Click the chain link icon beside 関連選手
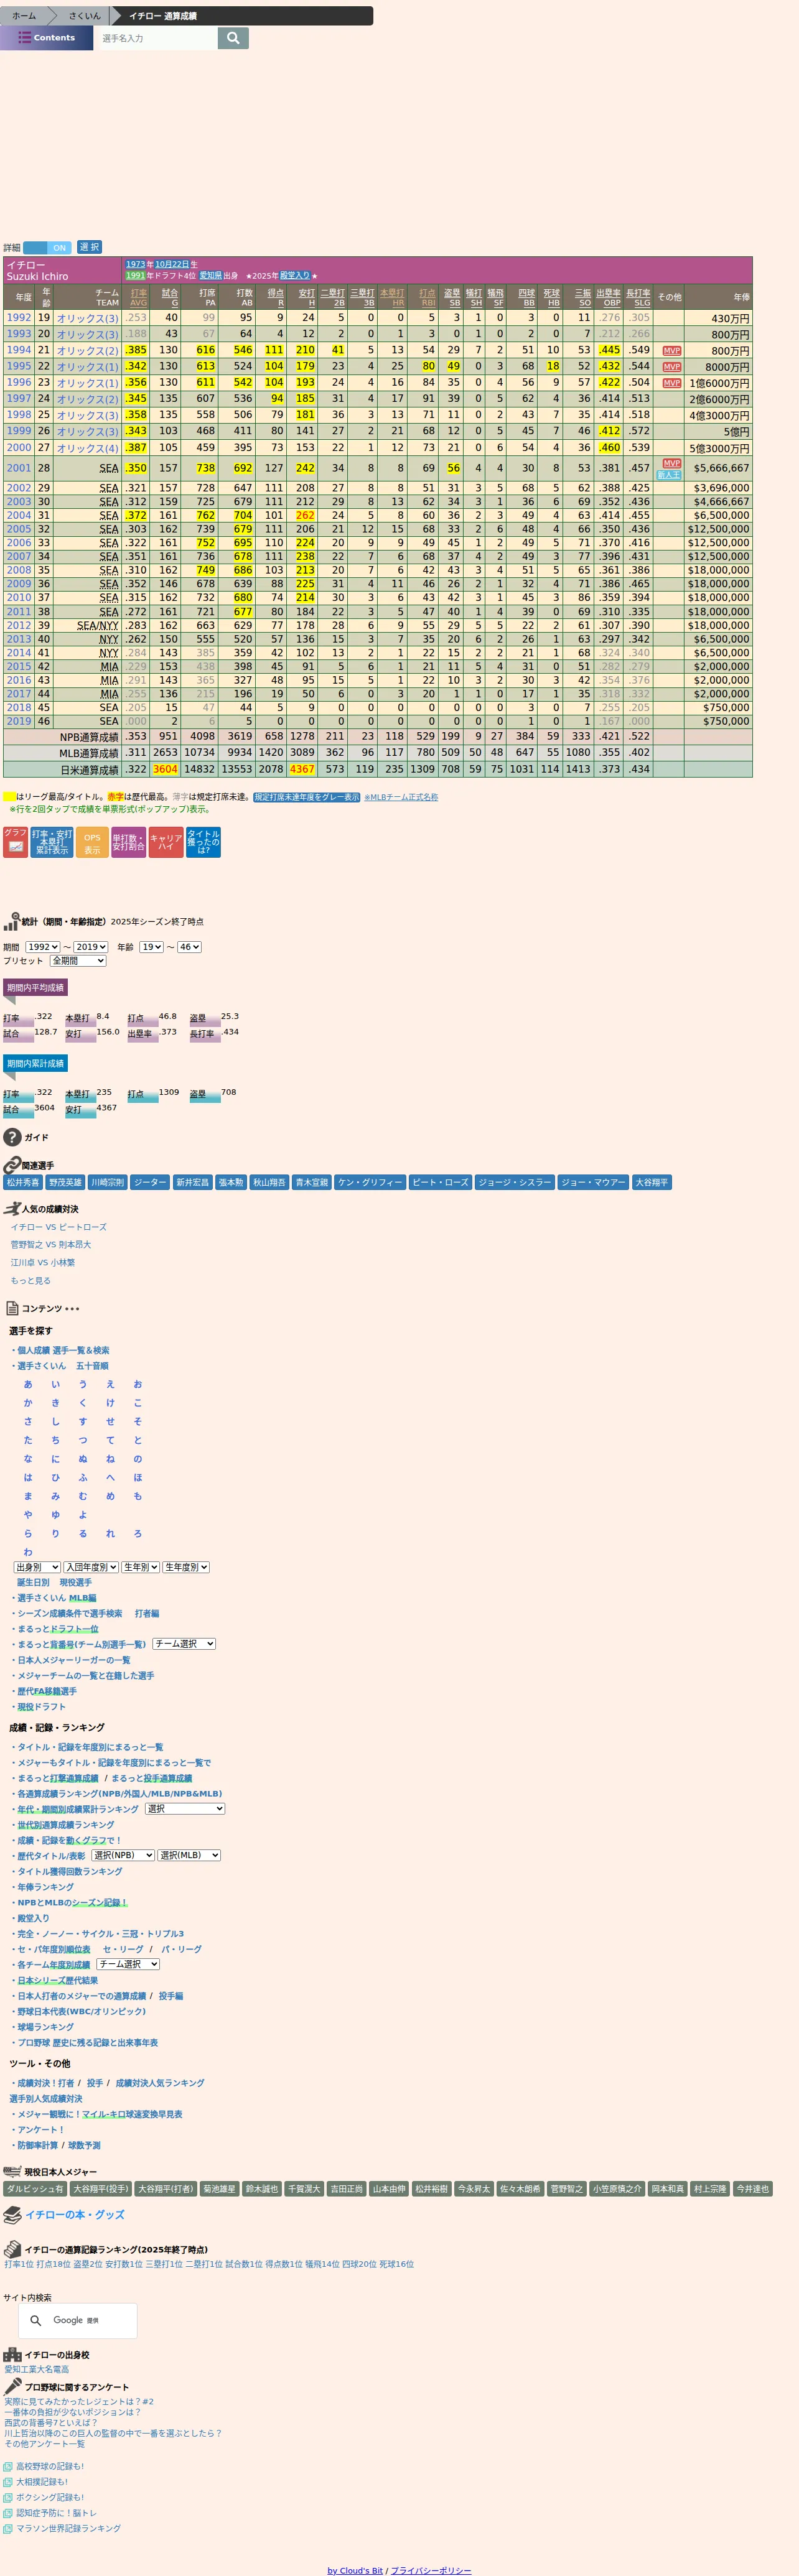 click(x=12, y=1165)
